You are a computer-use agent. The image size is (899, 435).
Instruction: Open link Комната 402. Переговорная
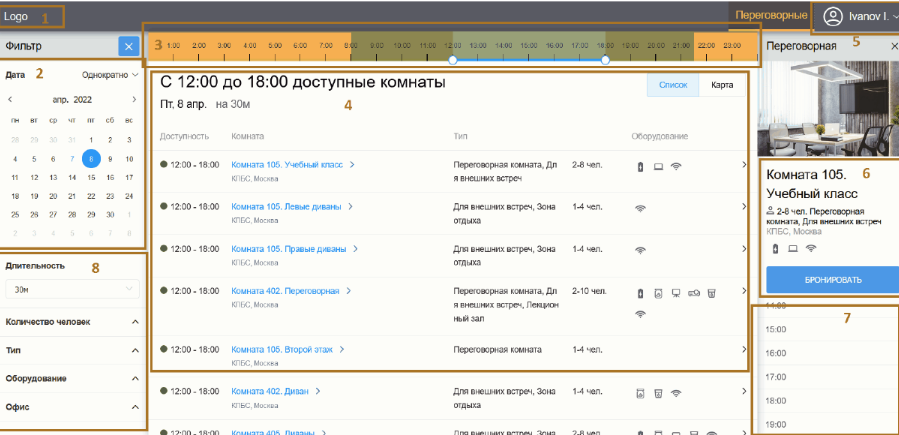(285, 291)
